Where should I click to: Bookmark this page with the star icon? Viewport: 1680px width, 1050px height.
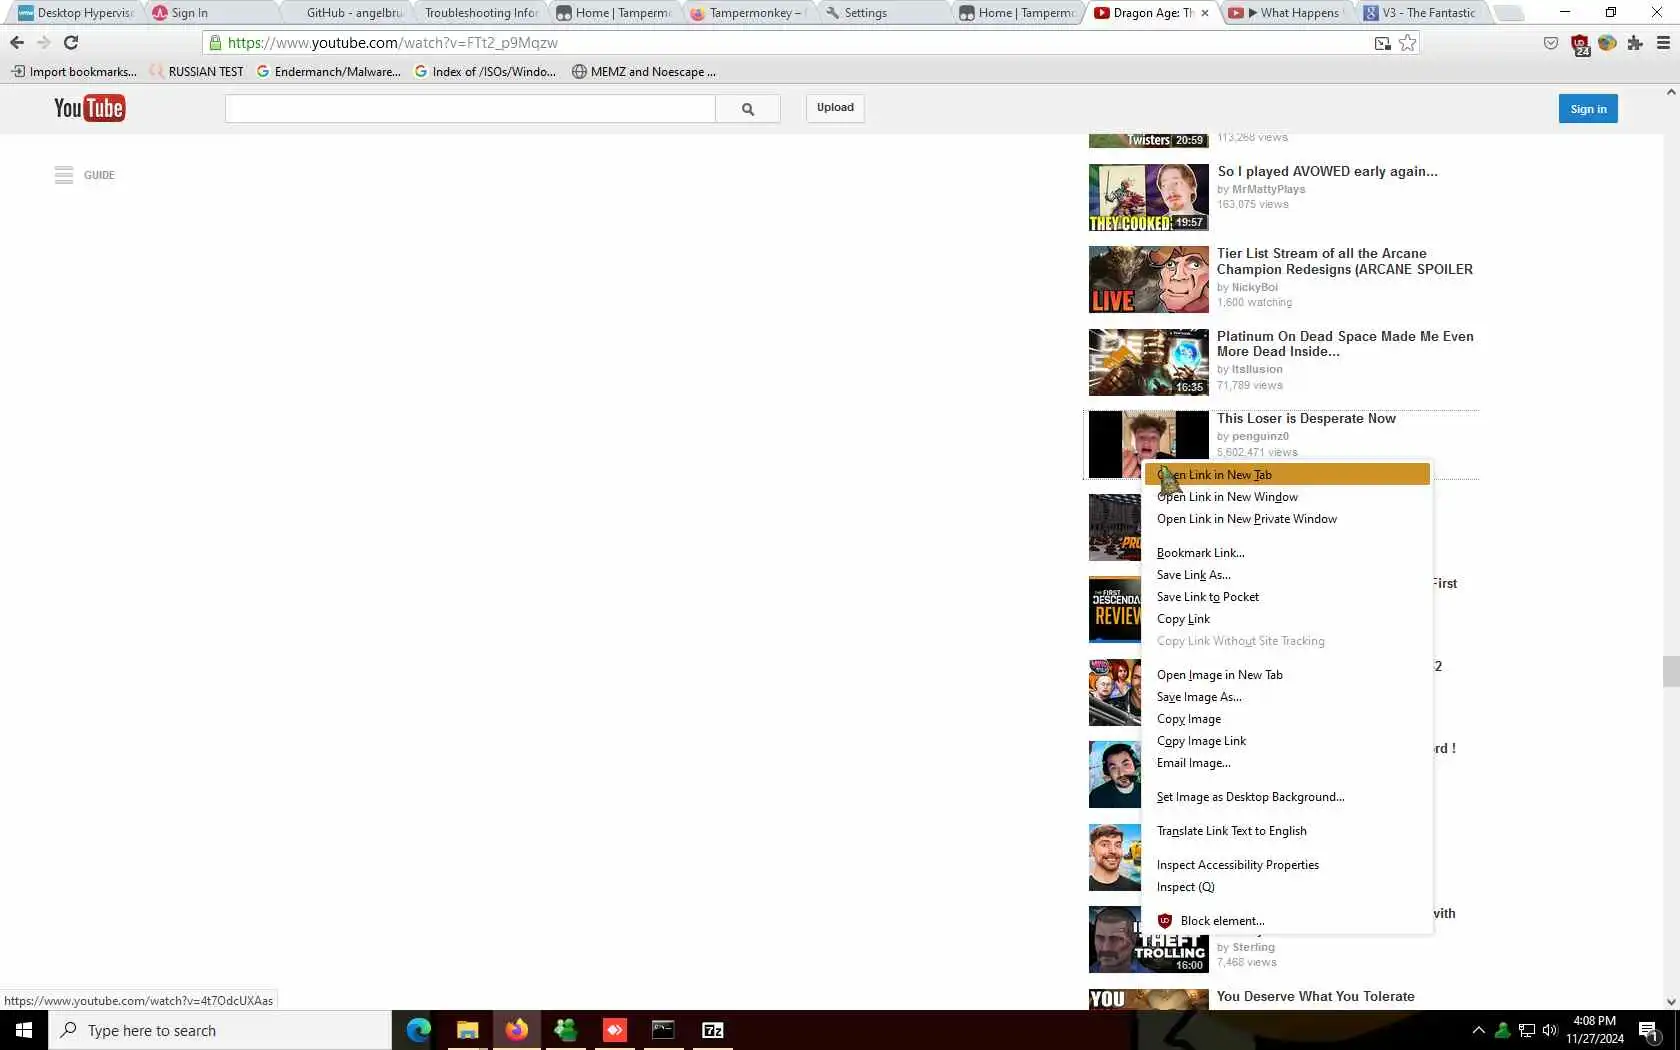[x=1408, y=43]
